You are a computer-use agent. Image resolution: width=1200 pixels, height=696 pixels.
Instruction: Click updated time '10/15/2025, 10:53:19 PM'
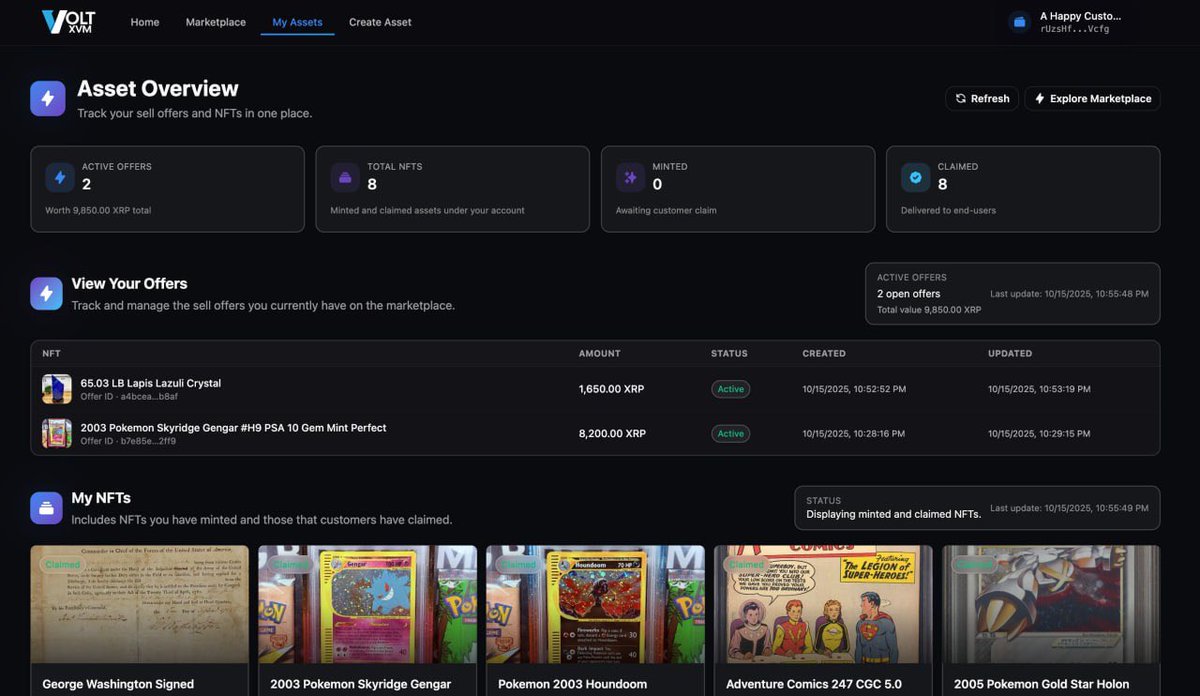coord(1040,389)
